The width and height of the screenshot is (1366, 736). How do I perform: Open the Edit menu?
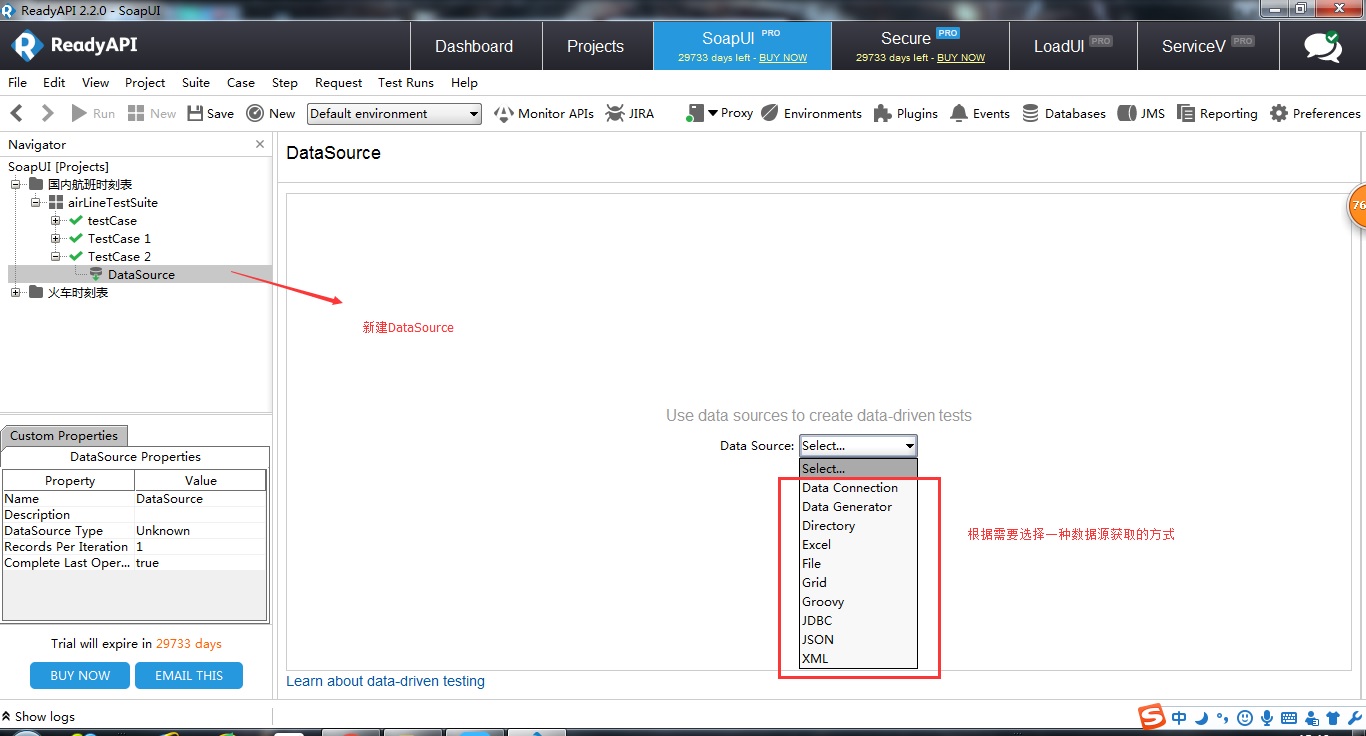pyautogui.click(x=54, y=83)
